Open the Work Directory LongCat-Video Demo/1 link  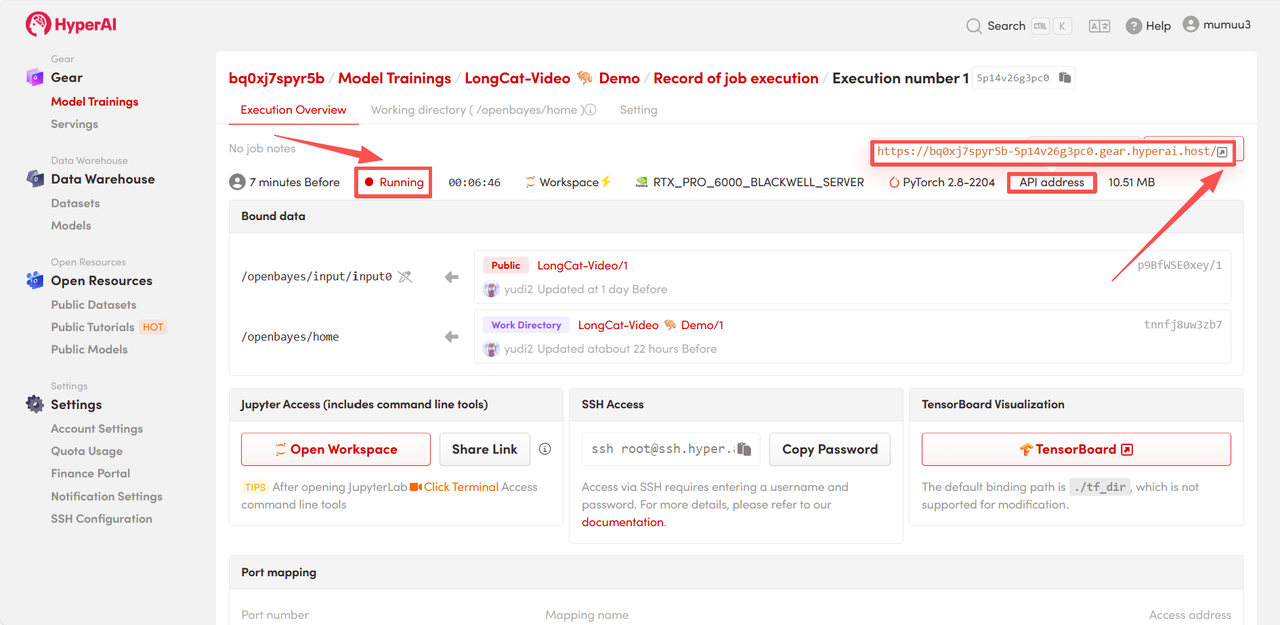click(x=651, y=326)
